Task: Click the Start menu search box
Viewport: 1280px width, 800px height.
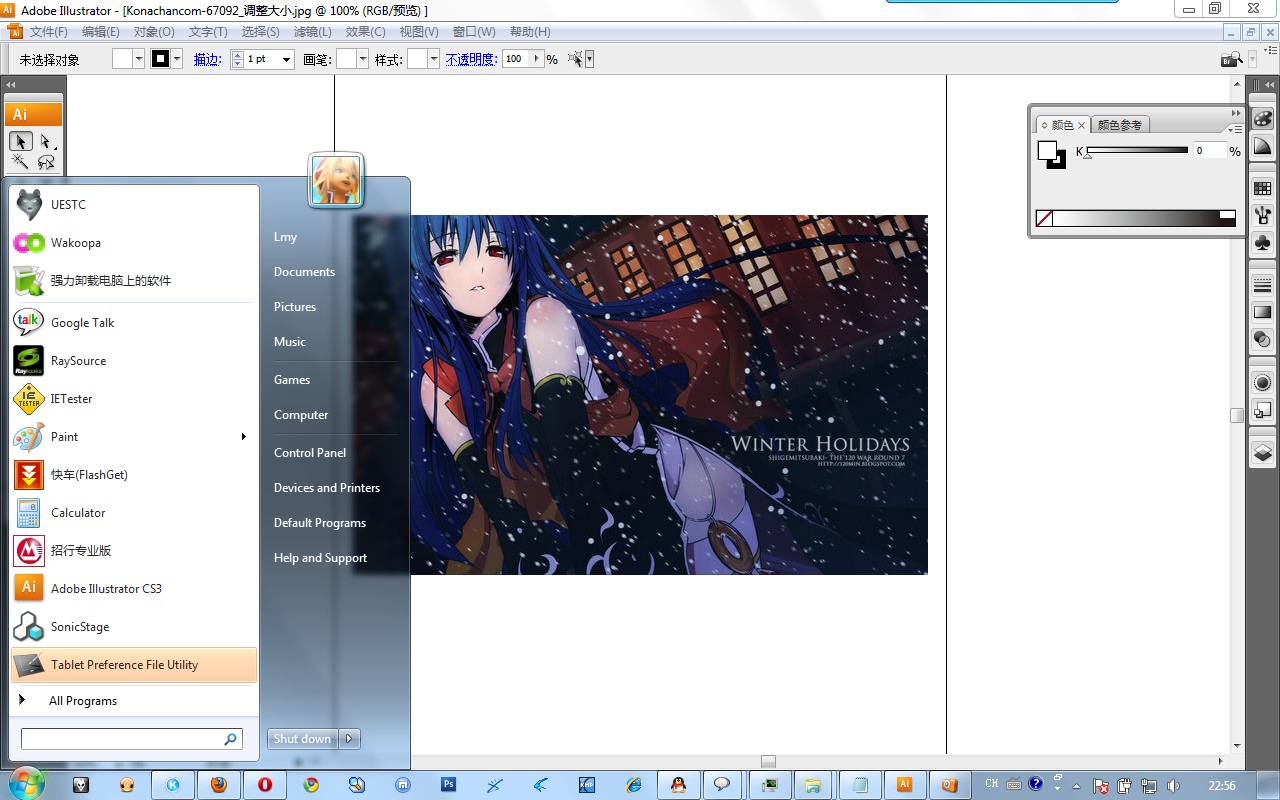Action: 131,739
